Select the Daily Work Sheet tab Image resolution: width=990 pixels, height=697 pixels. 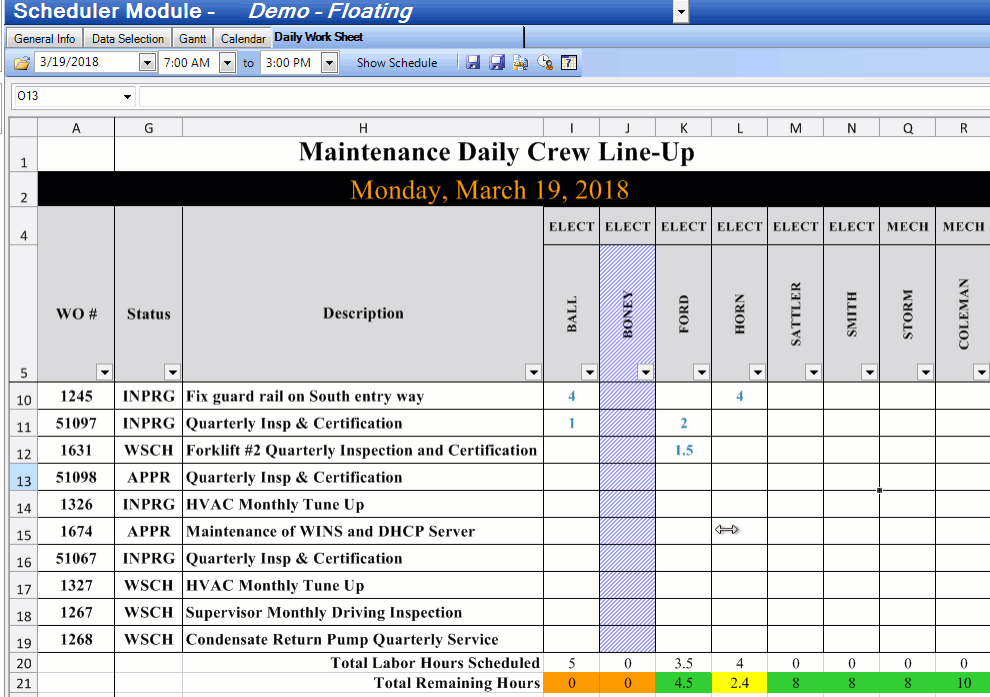coord(319,37)
